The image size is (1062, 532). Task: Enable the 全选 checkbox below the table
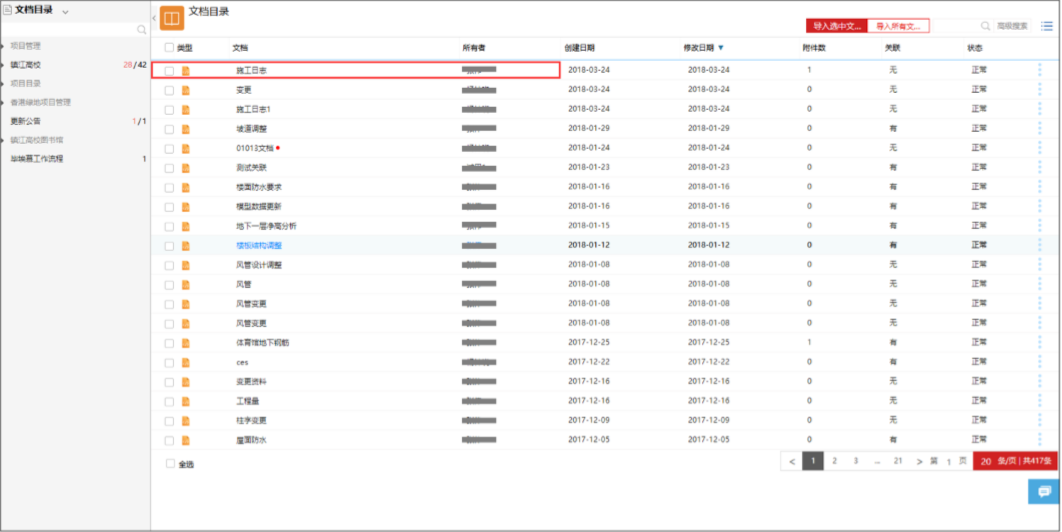tap(171, 464)
